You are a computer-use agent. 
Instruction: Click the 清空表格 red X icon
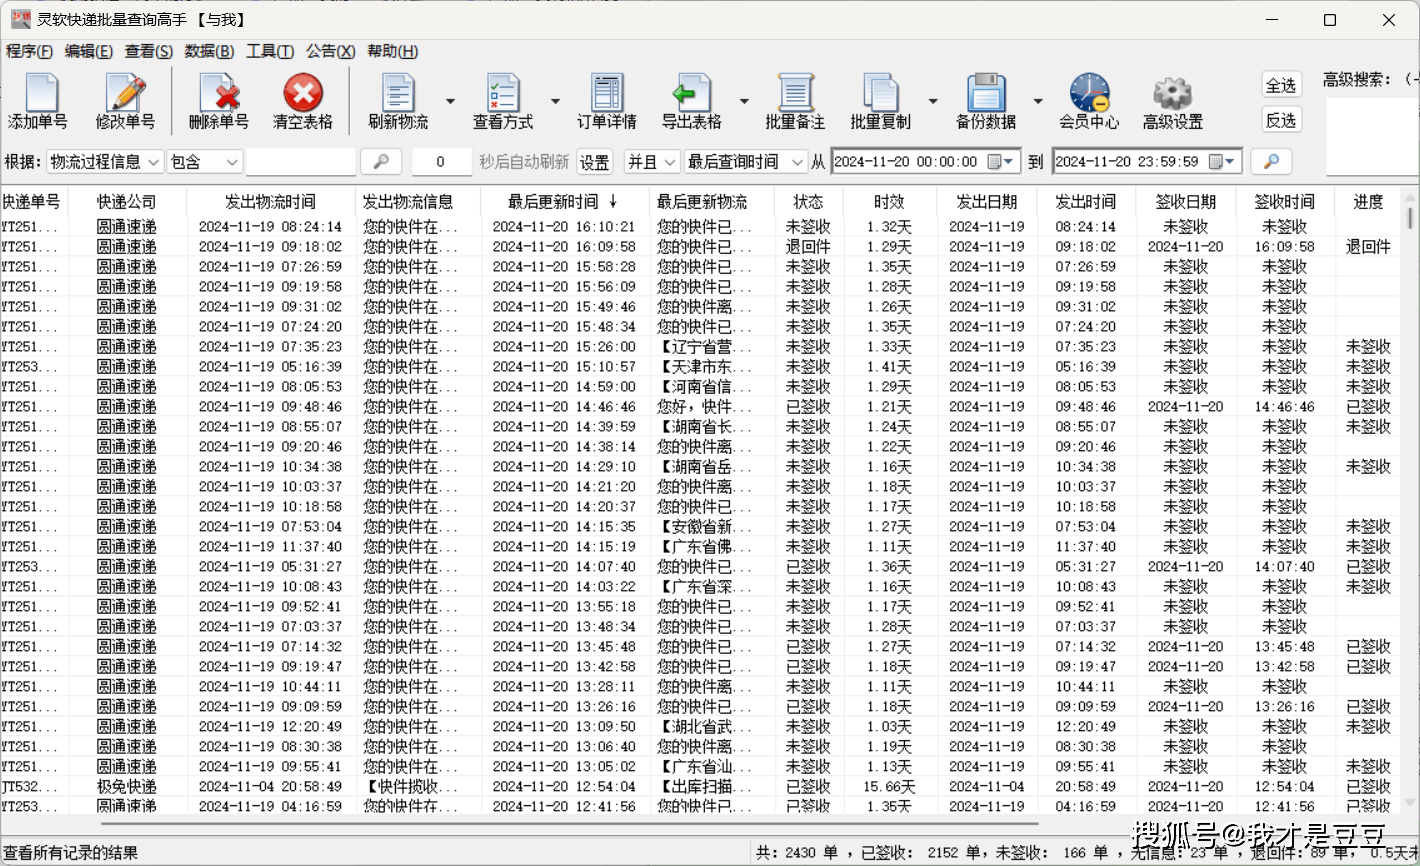[x=303, y=94]
